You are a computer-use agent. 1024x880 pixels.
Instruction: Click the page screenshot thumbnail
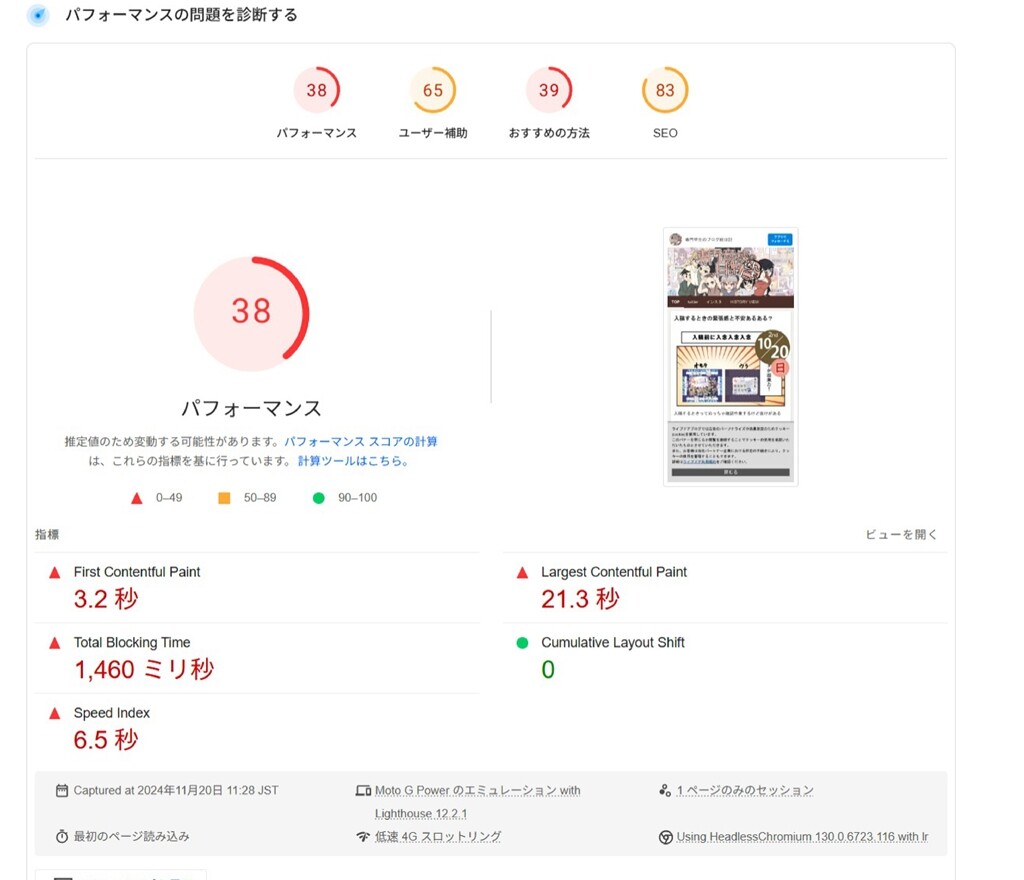731,356
